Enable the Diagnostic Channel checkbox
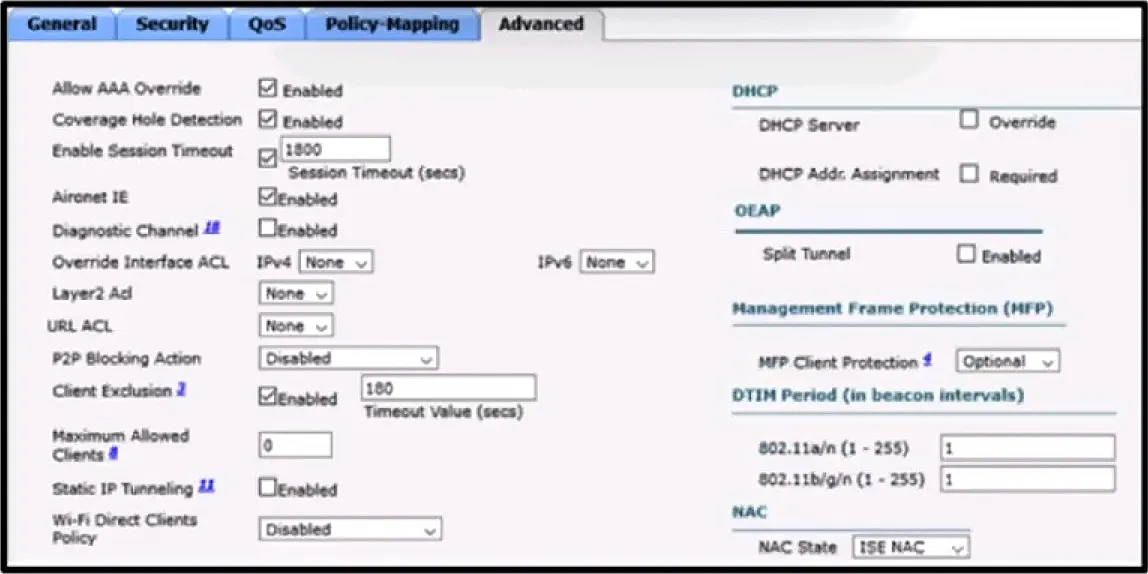 pos(267,228)
